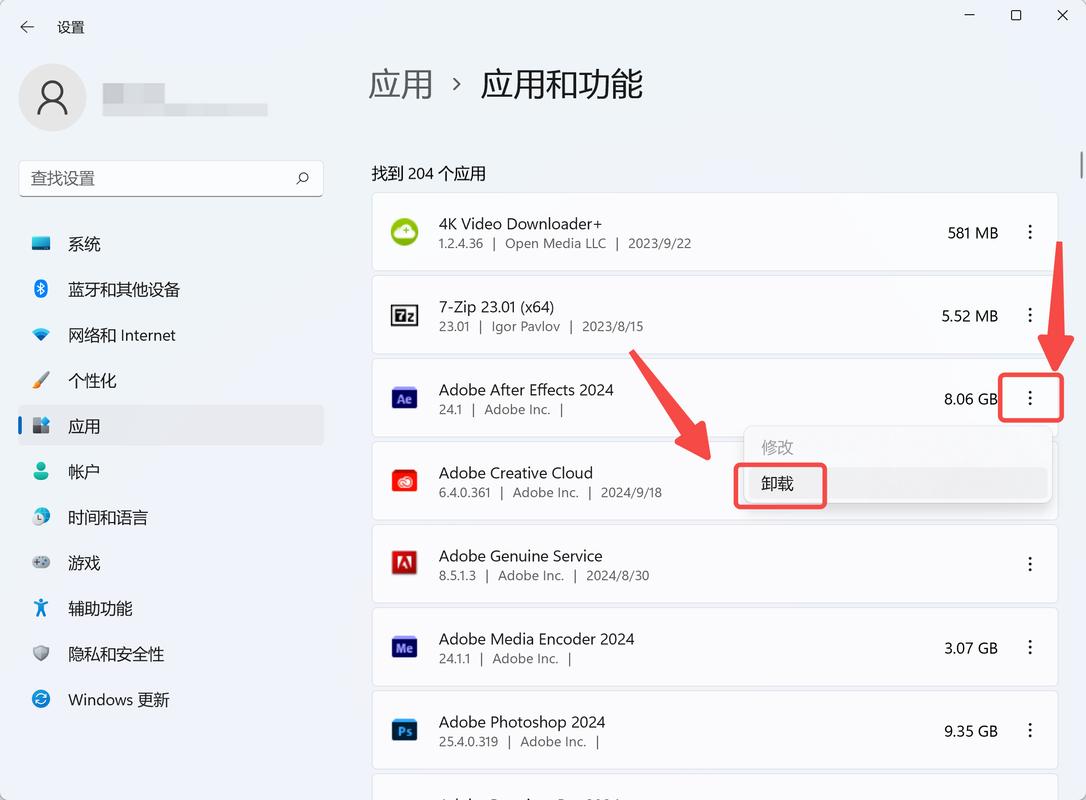Open 系统 settings
The height and width of the screenshot is (800, 1086).
pos(171,244)
